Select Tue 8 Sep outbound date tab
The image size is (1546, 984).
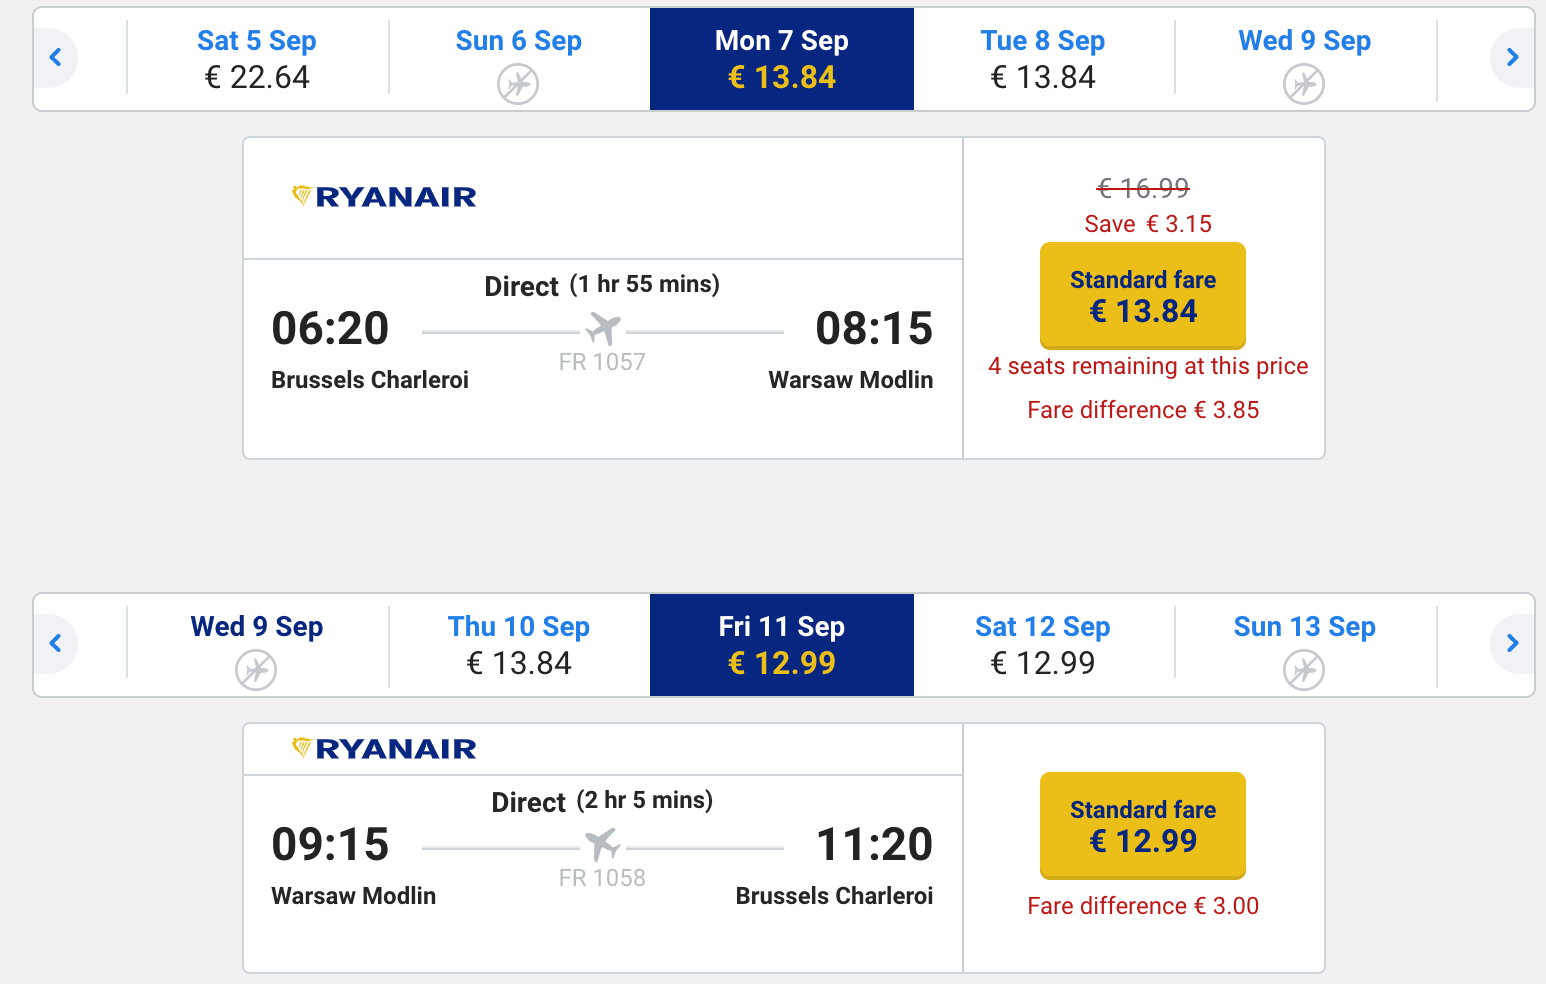1043,59
